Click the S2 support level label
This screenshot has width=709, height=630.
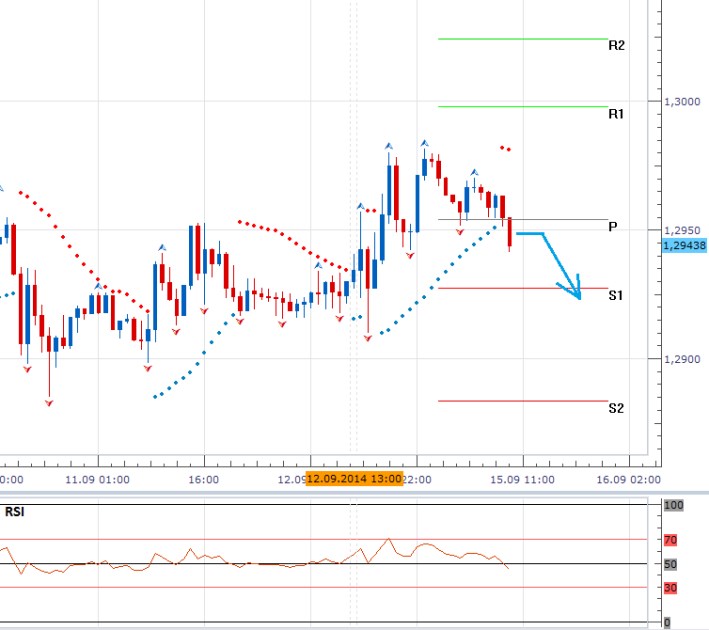[x=616, y=408]
